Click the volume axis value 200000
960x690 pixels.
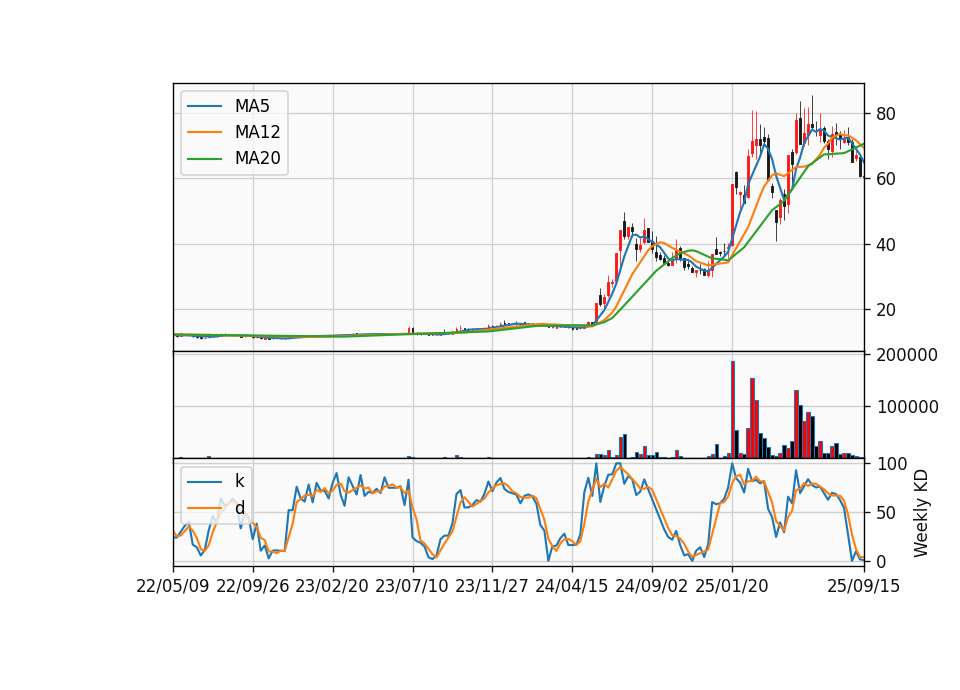click(907, 355)
